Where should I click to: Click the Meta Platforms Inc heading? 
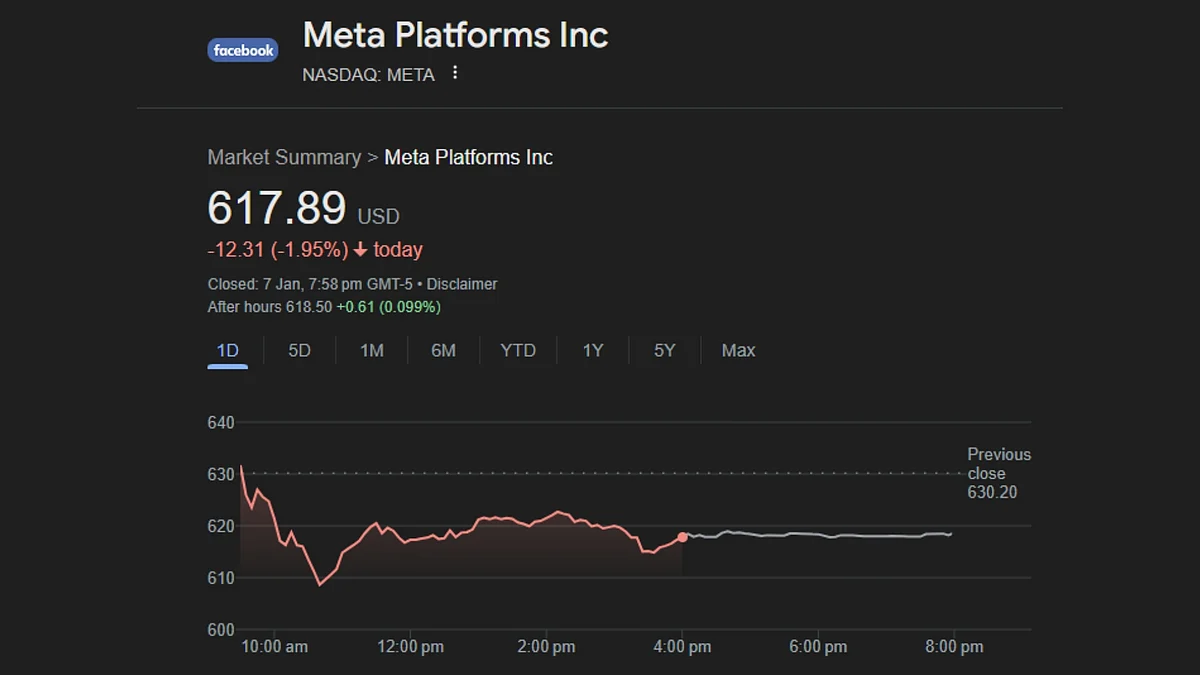click(x=455, y=35)
